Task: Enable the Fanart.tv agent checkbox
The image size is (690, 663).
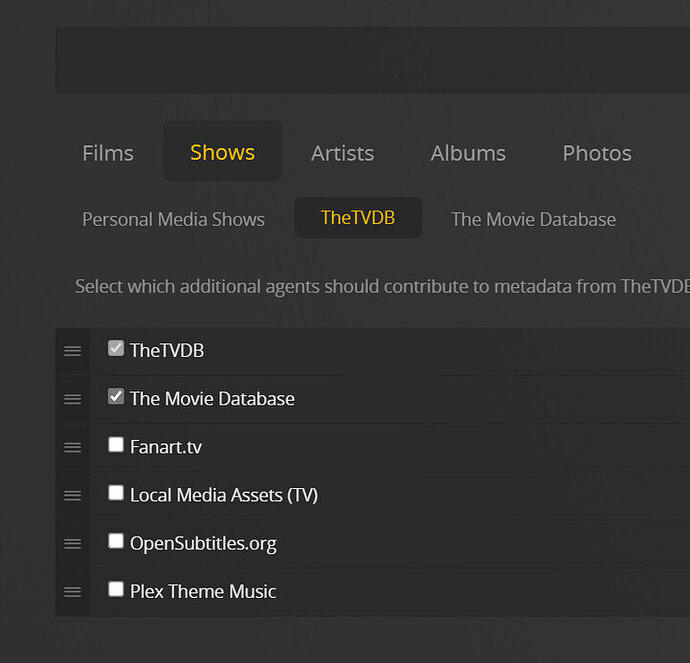Action: coord(116,444)
